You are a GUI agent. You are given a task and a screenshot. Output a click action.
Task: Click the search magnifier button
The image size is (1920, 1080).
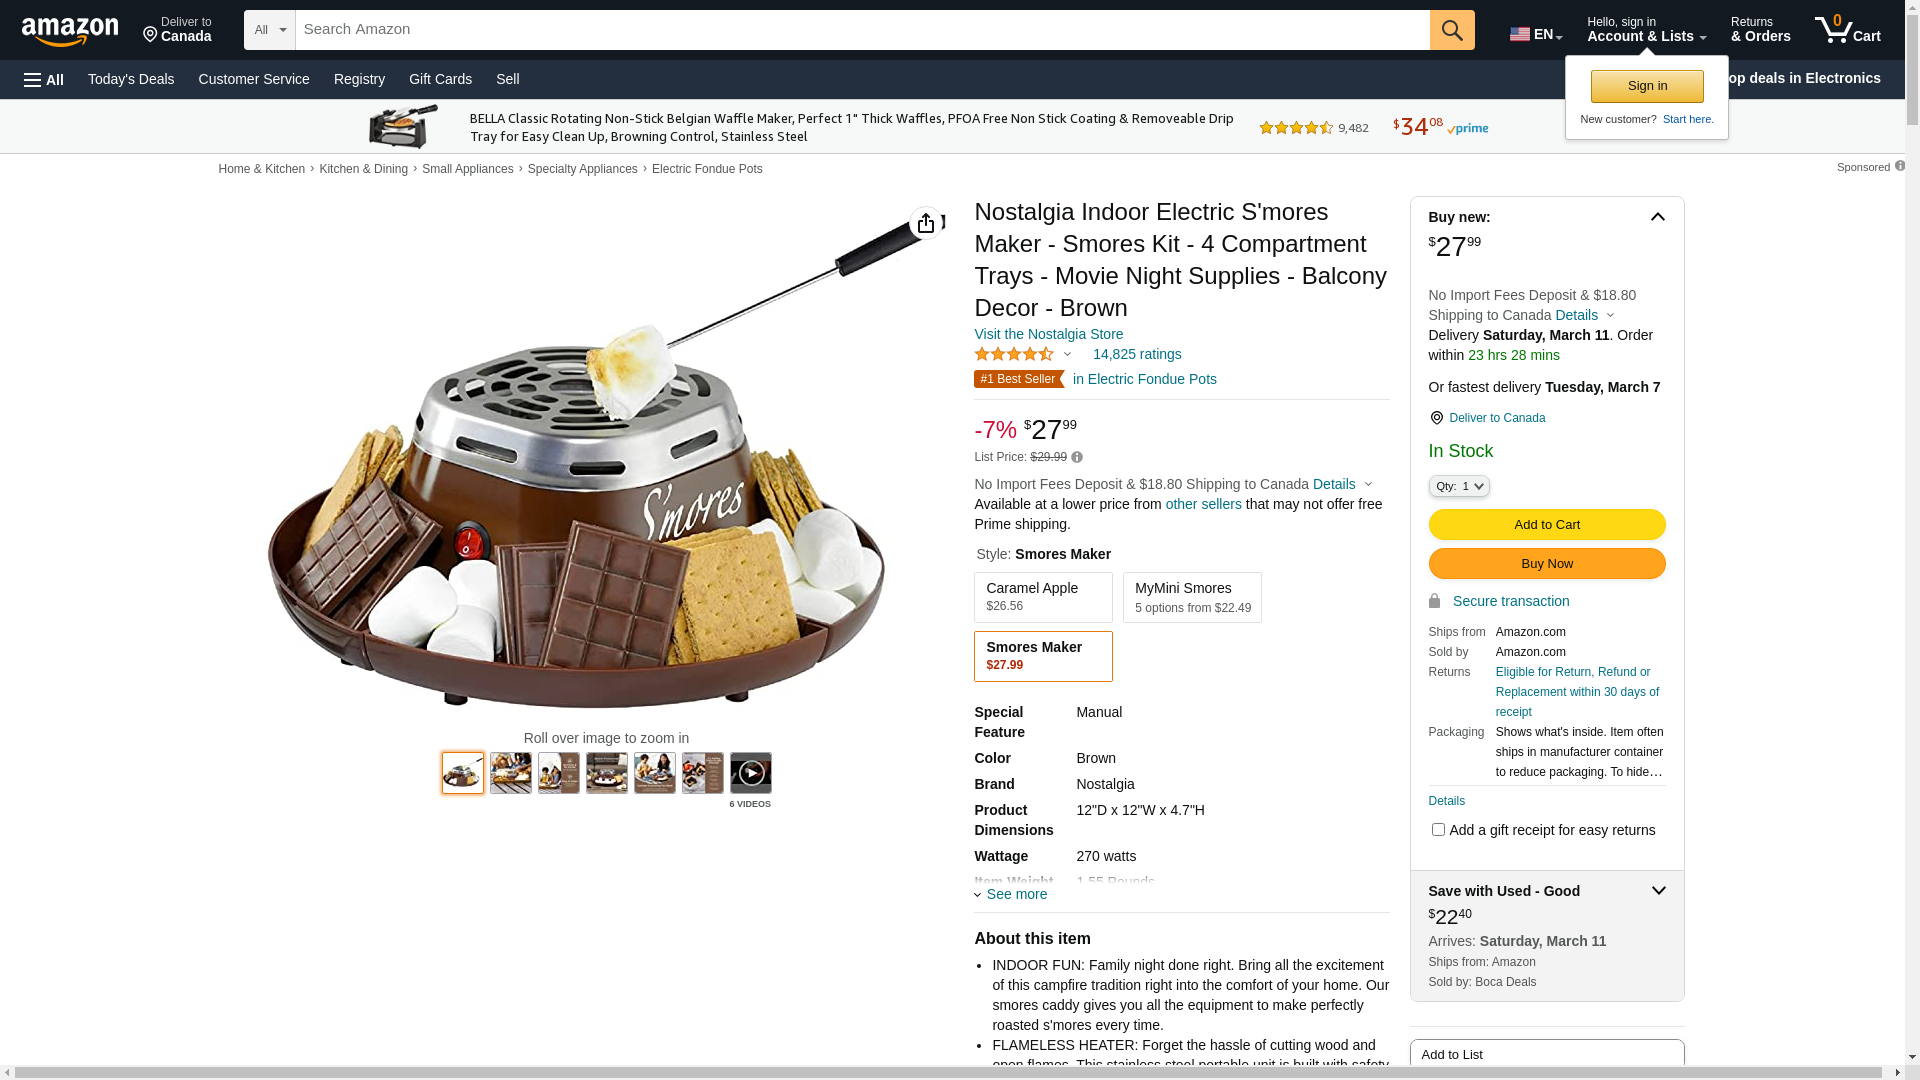pos(1452,30)
